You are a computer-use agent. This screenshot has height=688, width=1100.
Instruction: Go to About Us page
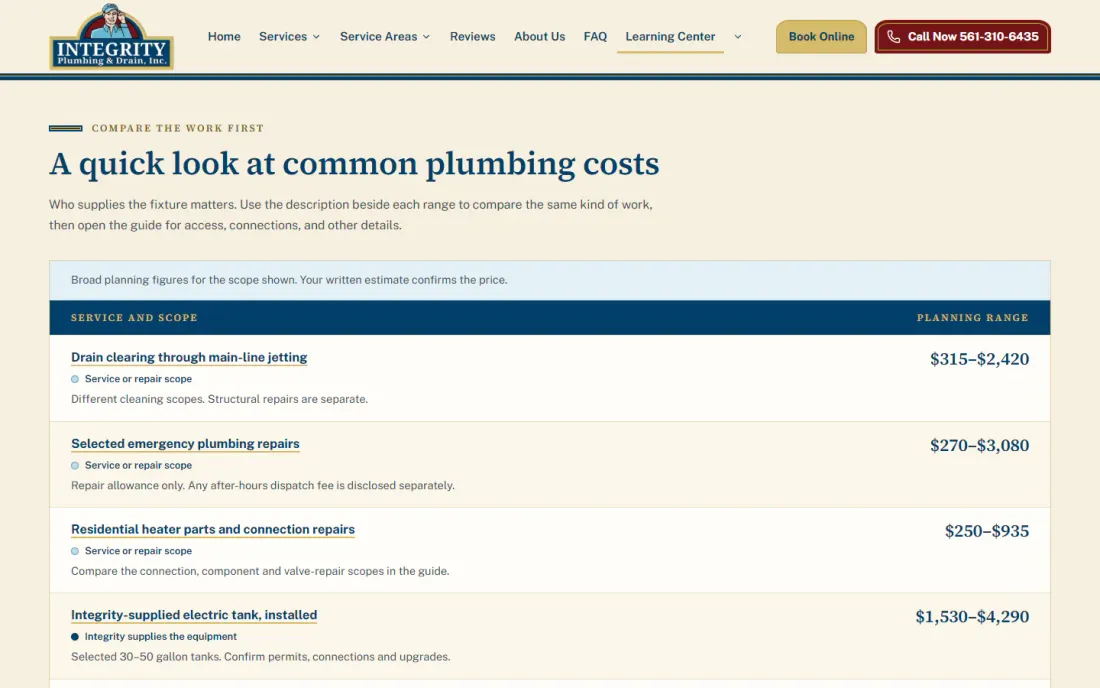tap(539, 36)
